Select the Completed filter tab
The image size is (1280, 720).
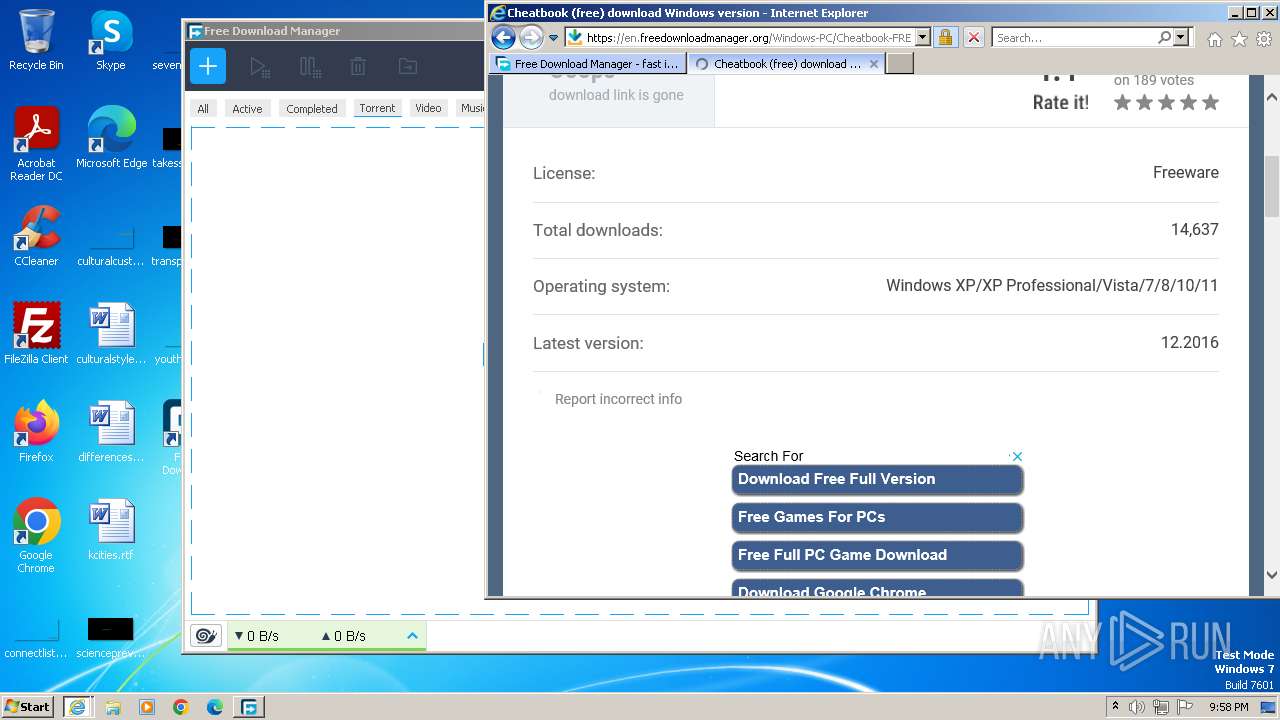[312, 108]
